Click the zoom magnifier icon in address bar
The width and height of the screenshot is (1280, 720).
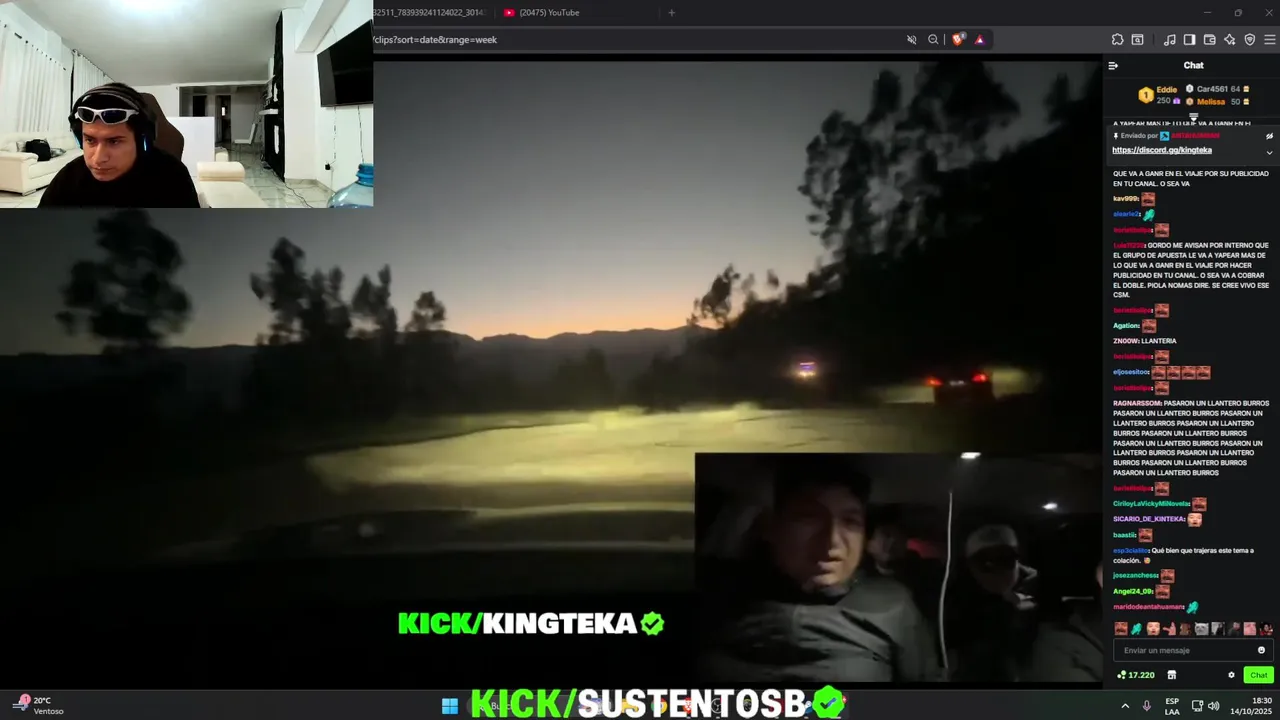pos(933,40)
